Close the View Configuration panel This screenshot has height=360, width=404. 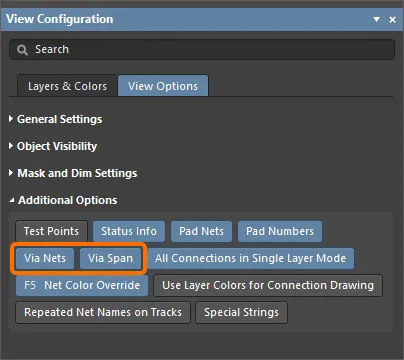393,20
